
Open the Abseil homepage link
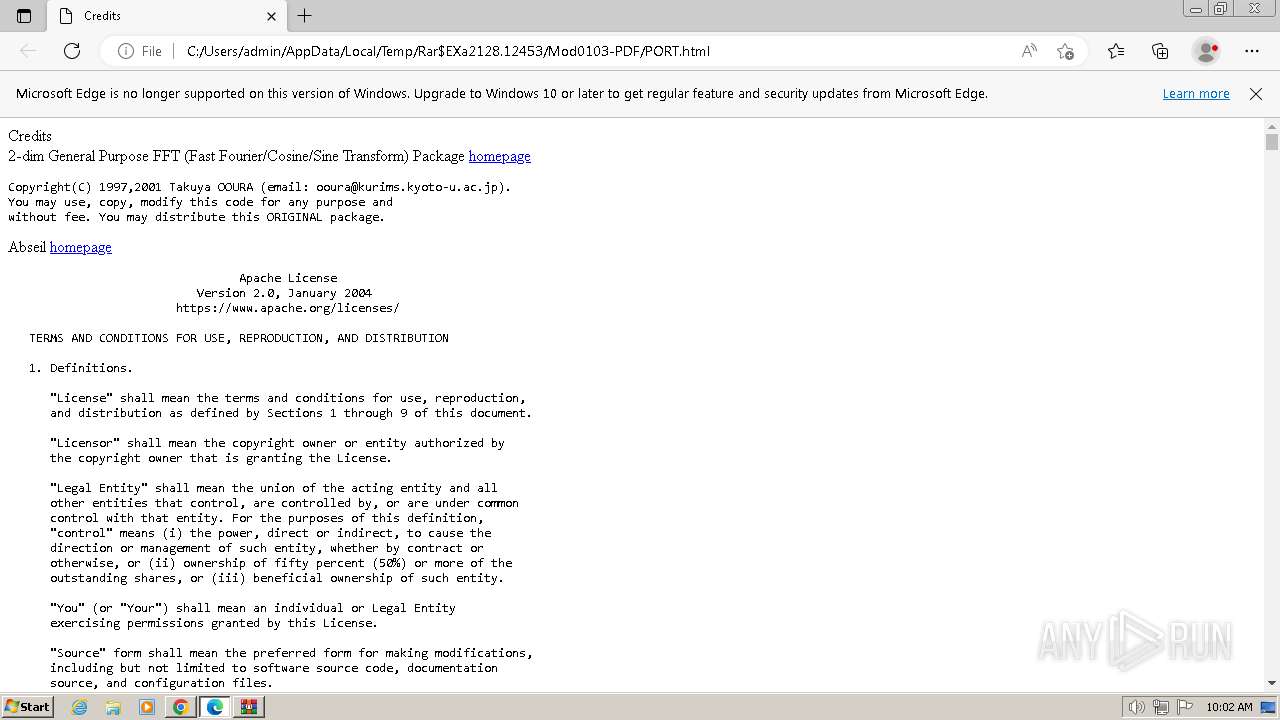[x=81, y=247]
